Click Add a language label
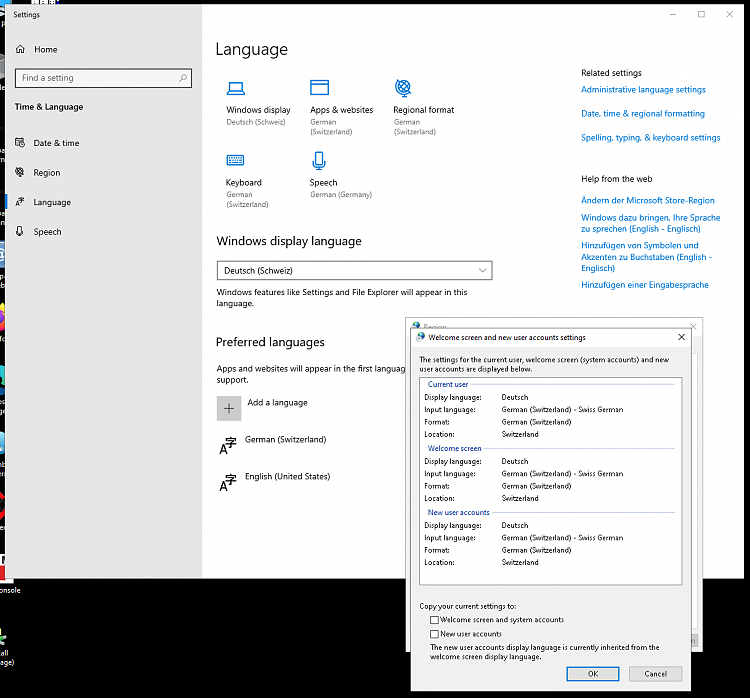This screenshot has height=698, width=750. [x=277, y=402]
